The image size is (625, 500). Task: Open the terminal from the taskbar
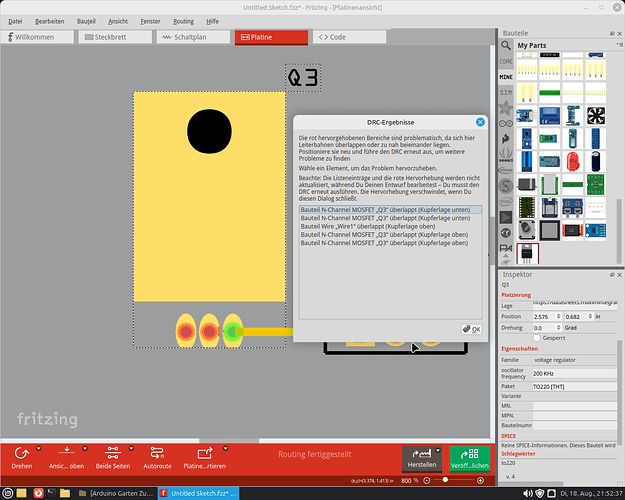[51, 493]
